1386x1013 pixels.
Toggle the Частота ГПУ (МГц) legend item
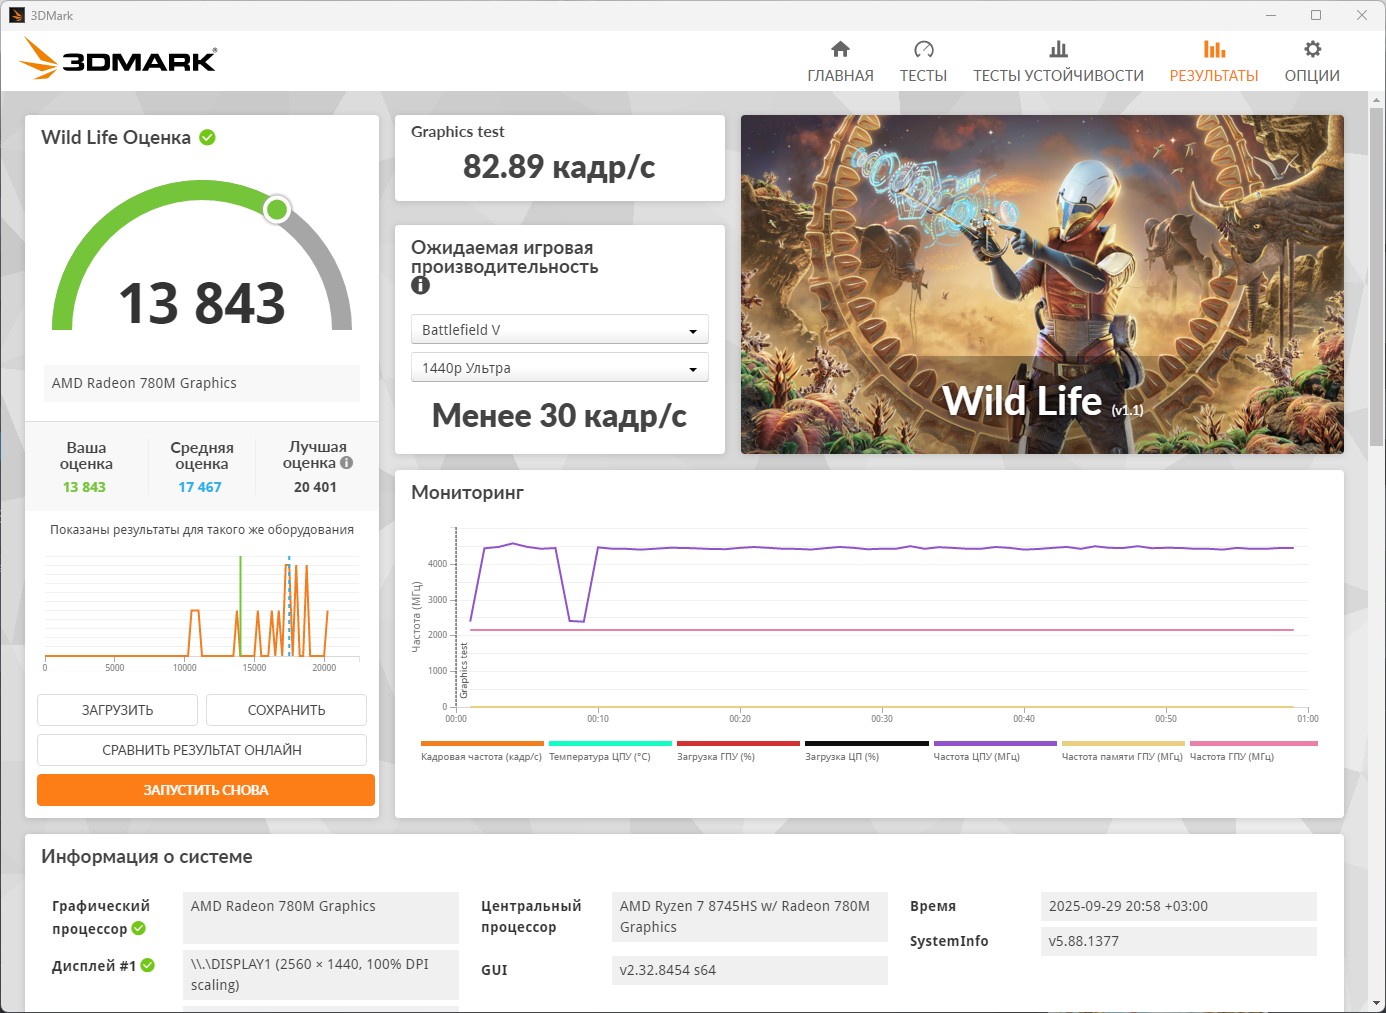coord(1253,751)
